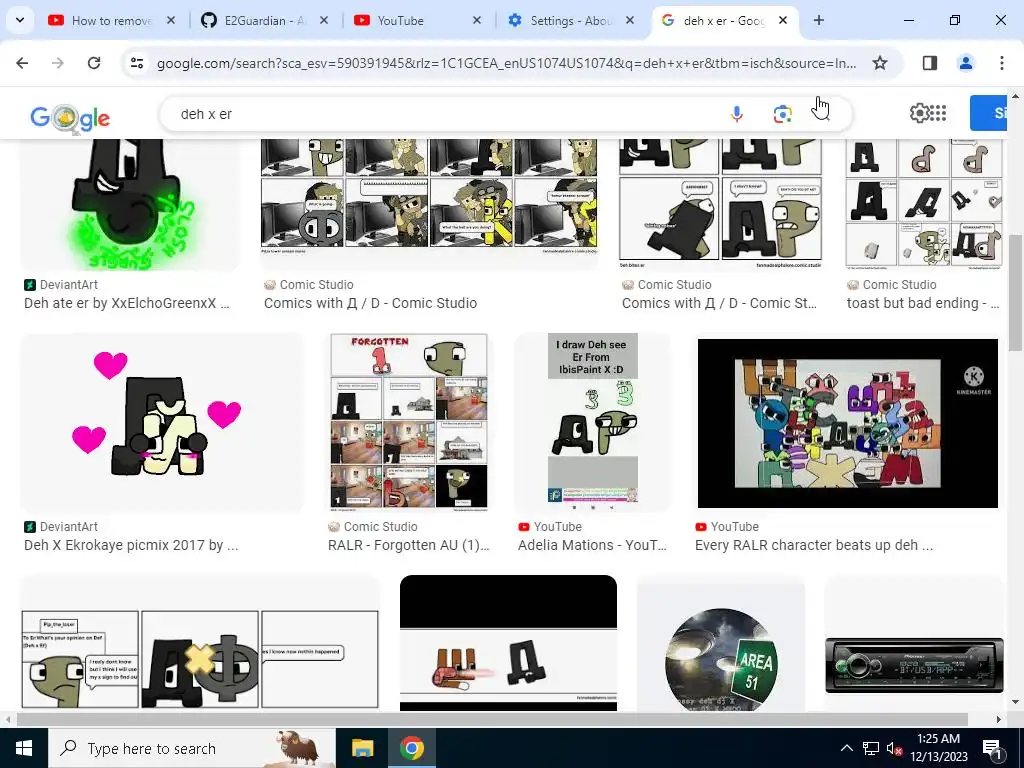1024x768 pixels.
Task: Open 'Every RALR character beats up deh' link
Action: coord(814,545)
